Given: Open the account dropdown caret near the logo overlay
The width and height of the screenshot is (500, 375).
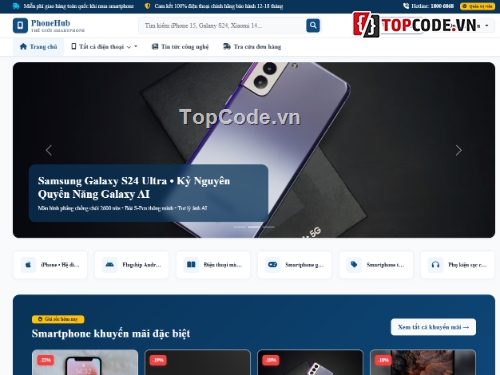Looking at the screenshot, I should [487, 25].
